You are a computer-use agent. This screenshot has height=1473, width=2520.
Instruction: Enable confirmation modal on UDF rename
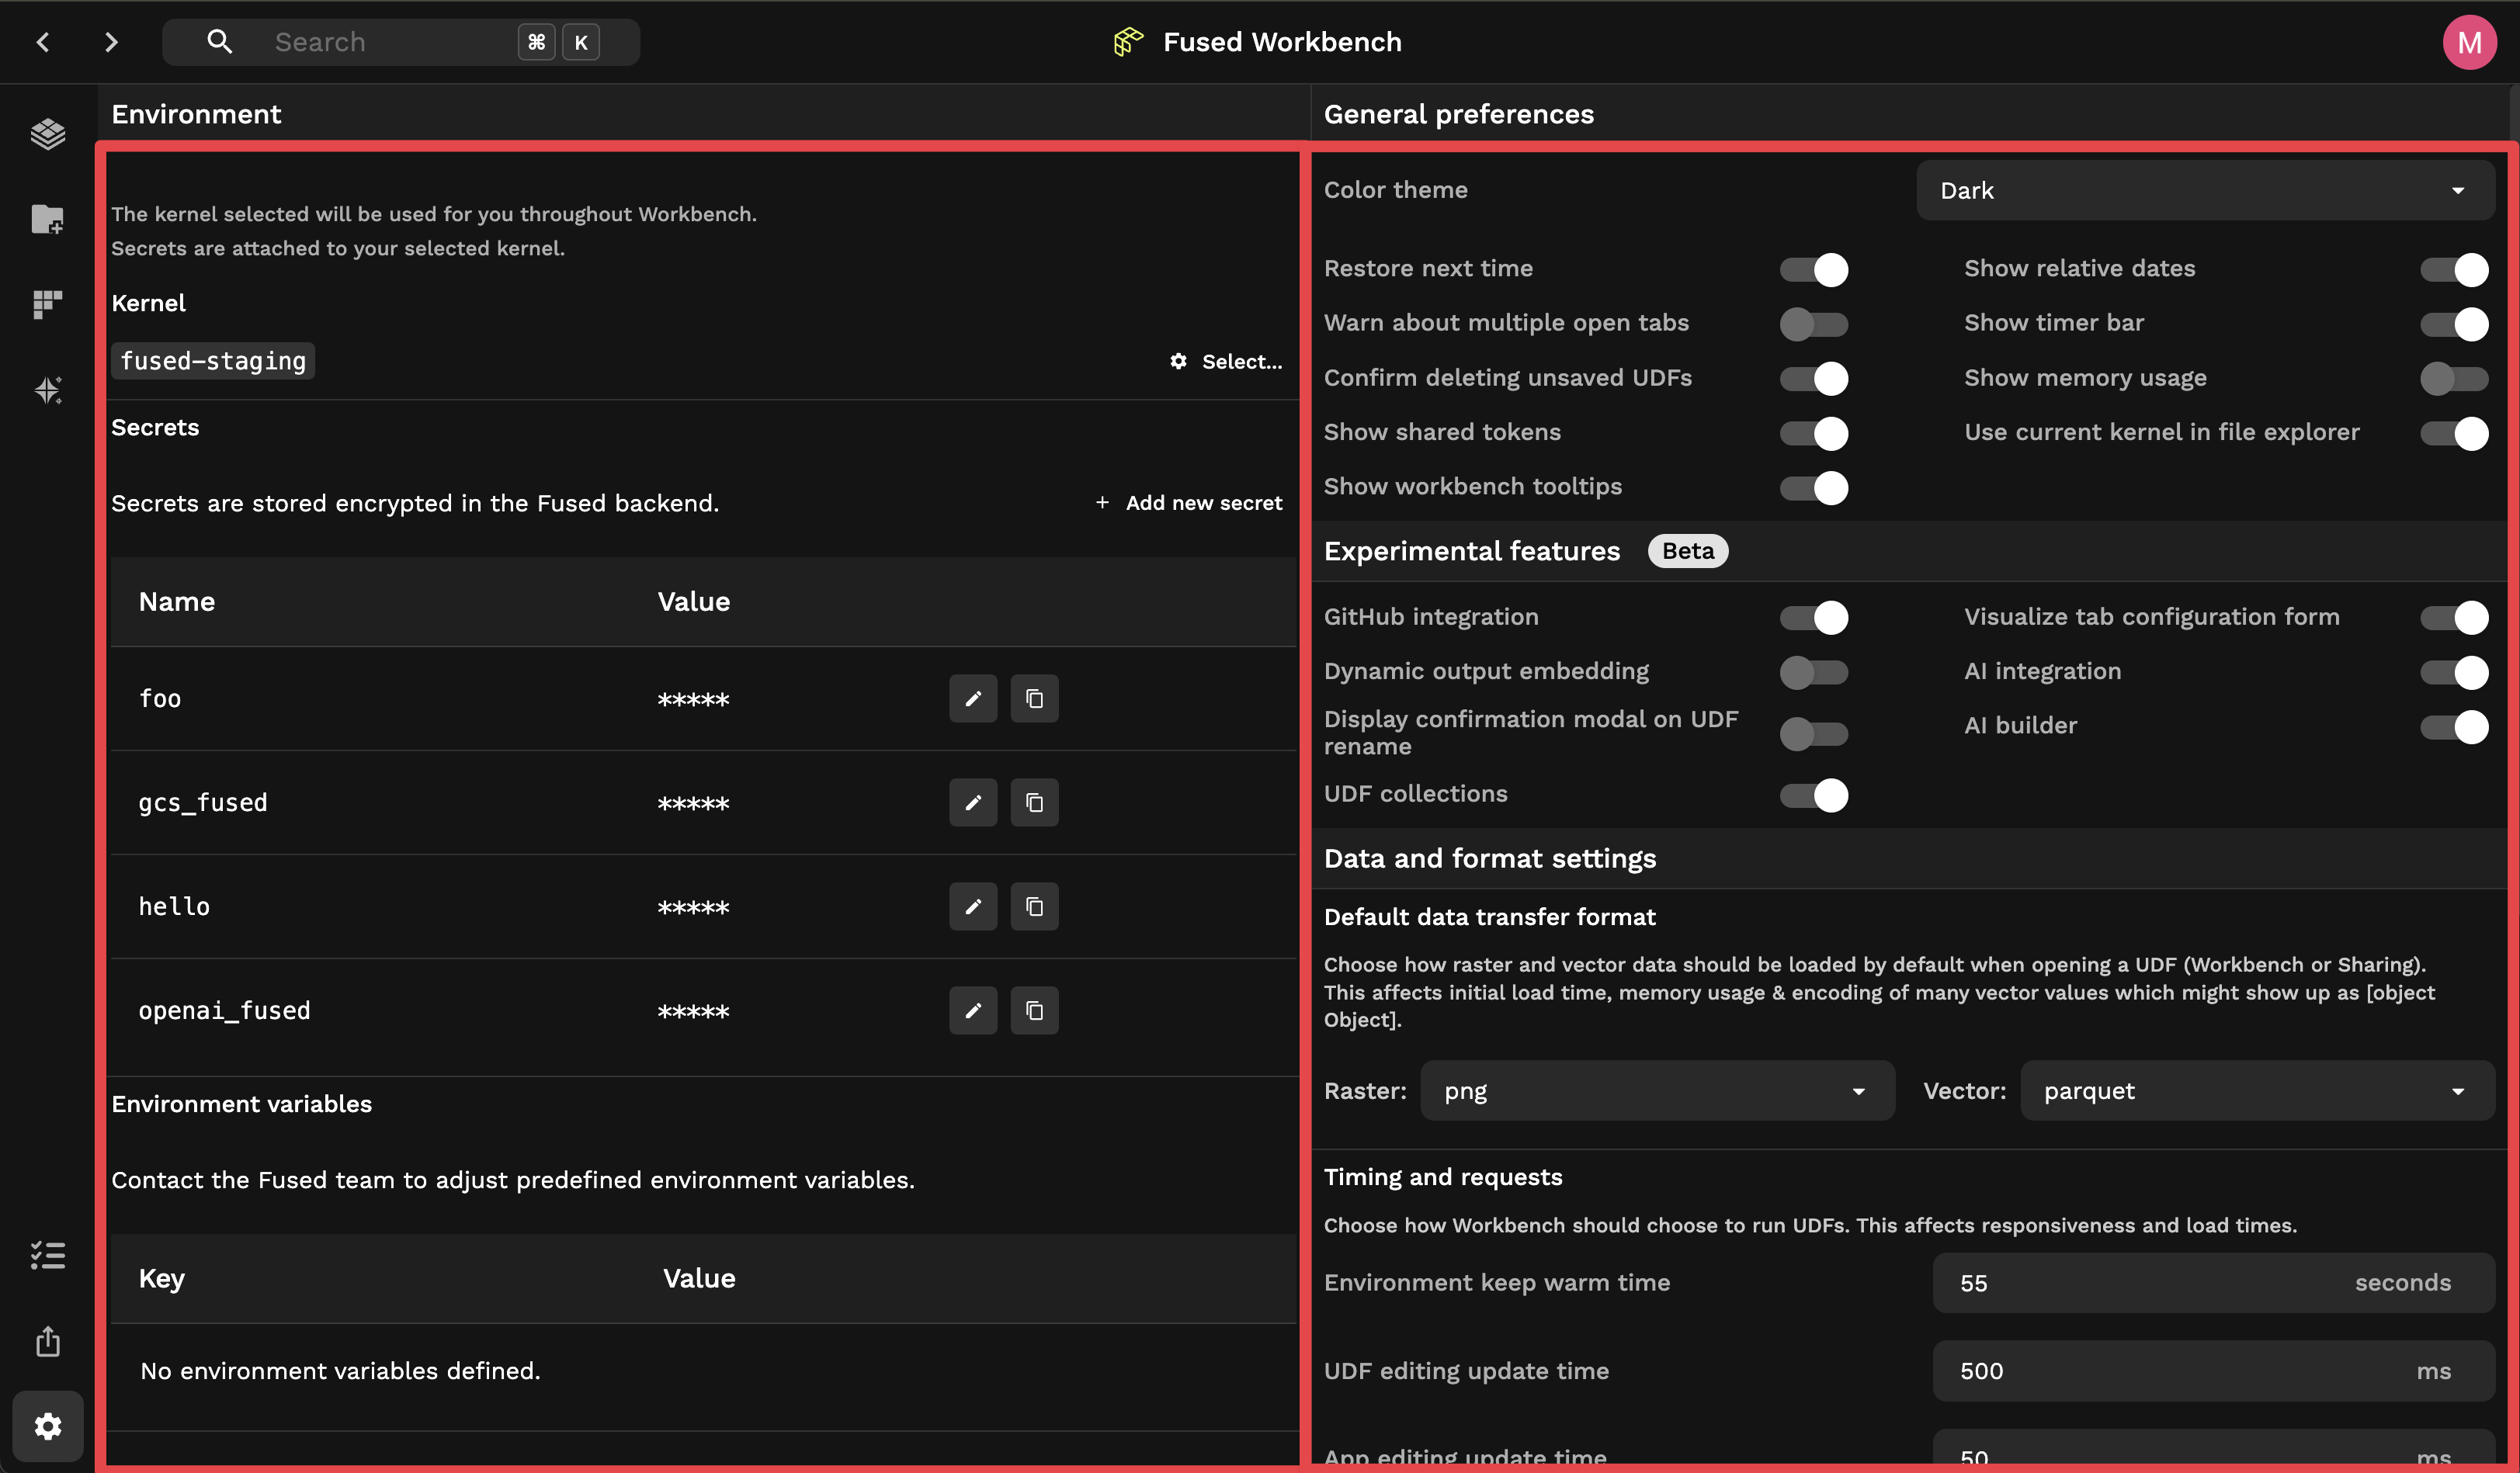click(x=1813, y=734)
